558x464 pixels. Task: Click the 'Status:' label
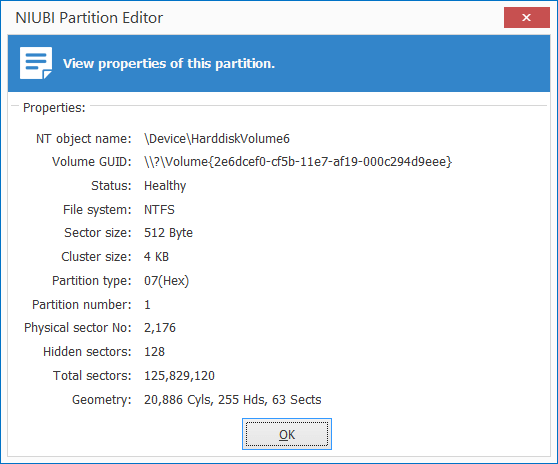[111, 186]
